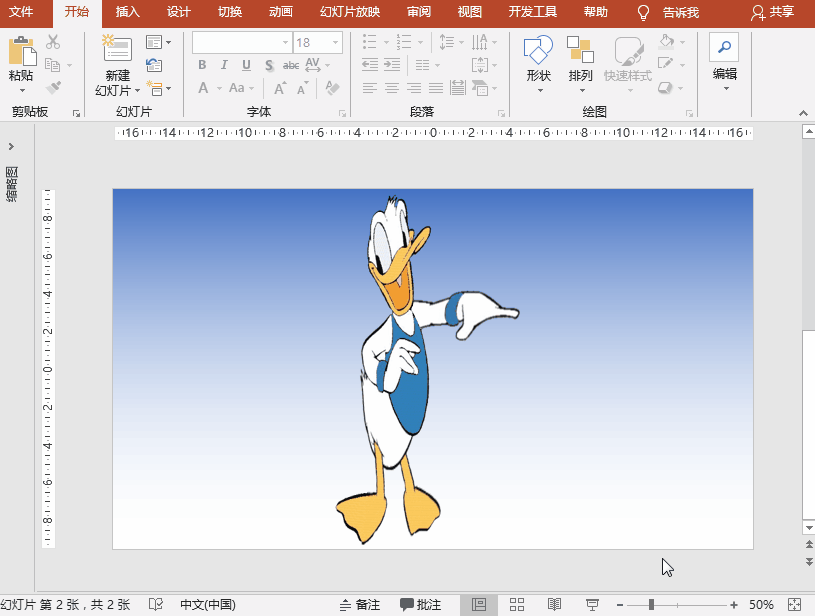Open the Quick Styles gallery

pyautogui.click(x=628, y=63)
